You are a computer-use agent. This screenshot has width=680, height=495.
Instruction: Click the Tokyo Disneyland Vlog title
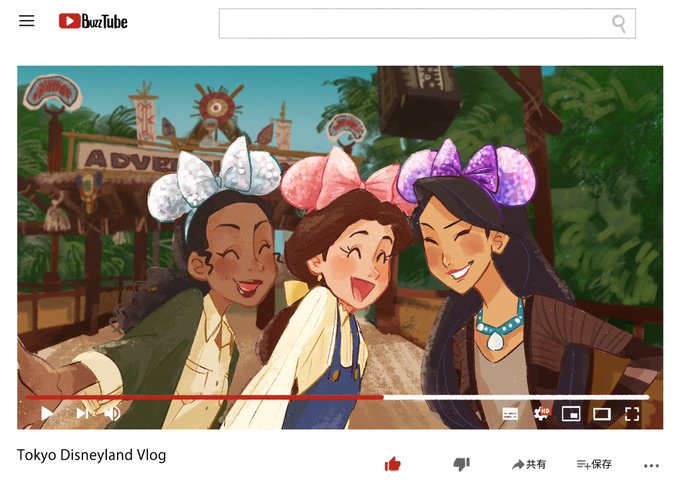[x=92, y=455]
